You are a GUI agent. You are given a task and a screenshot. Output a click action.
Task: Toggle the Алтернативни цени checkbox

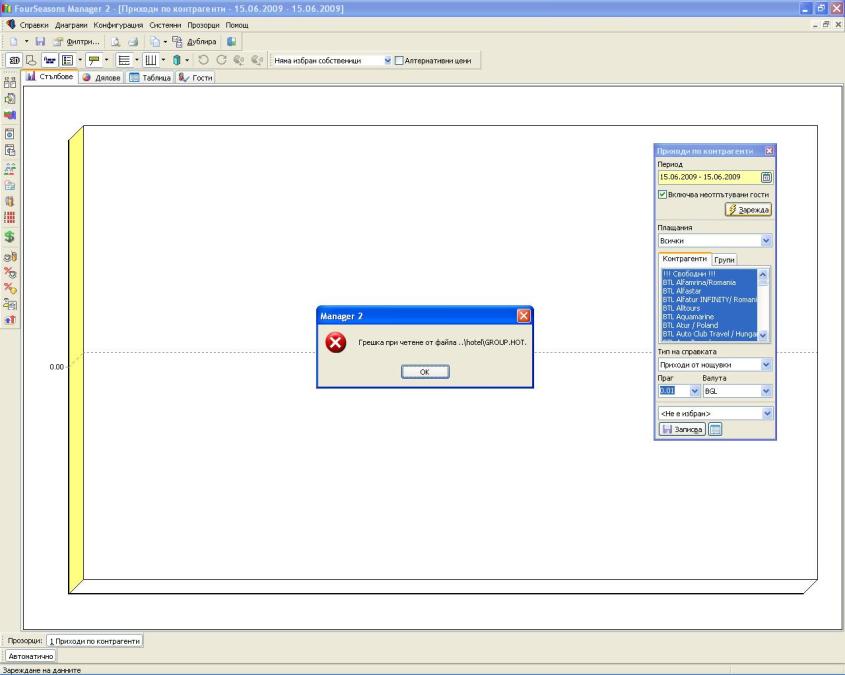(x=400, y=61)
